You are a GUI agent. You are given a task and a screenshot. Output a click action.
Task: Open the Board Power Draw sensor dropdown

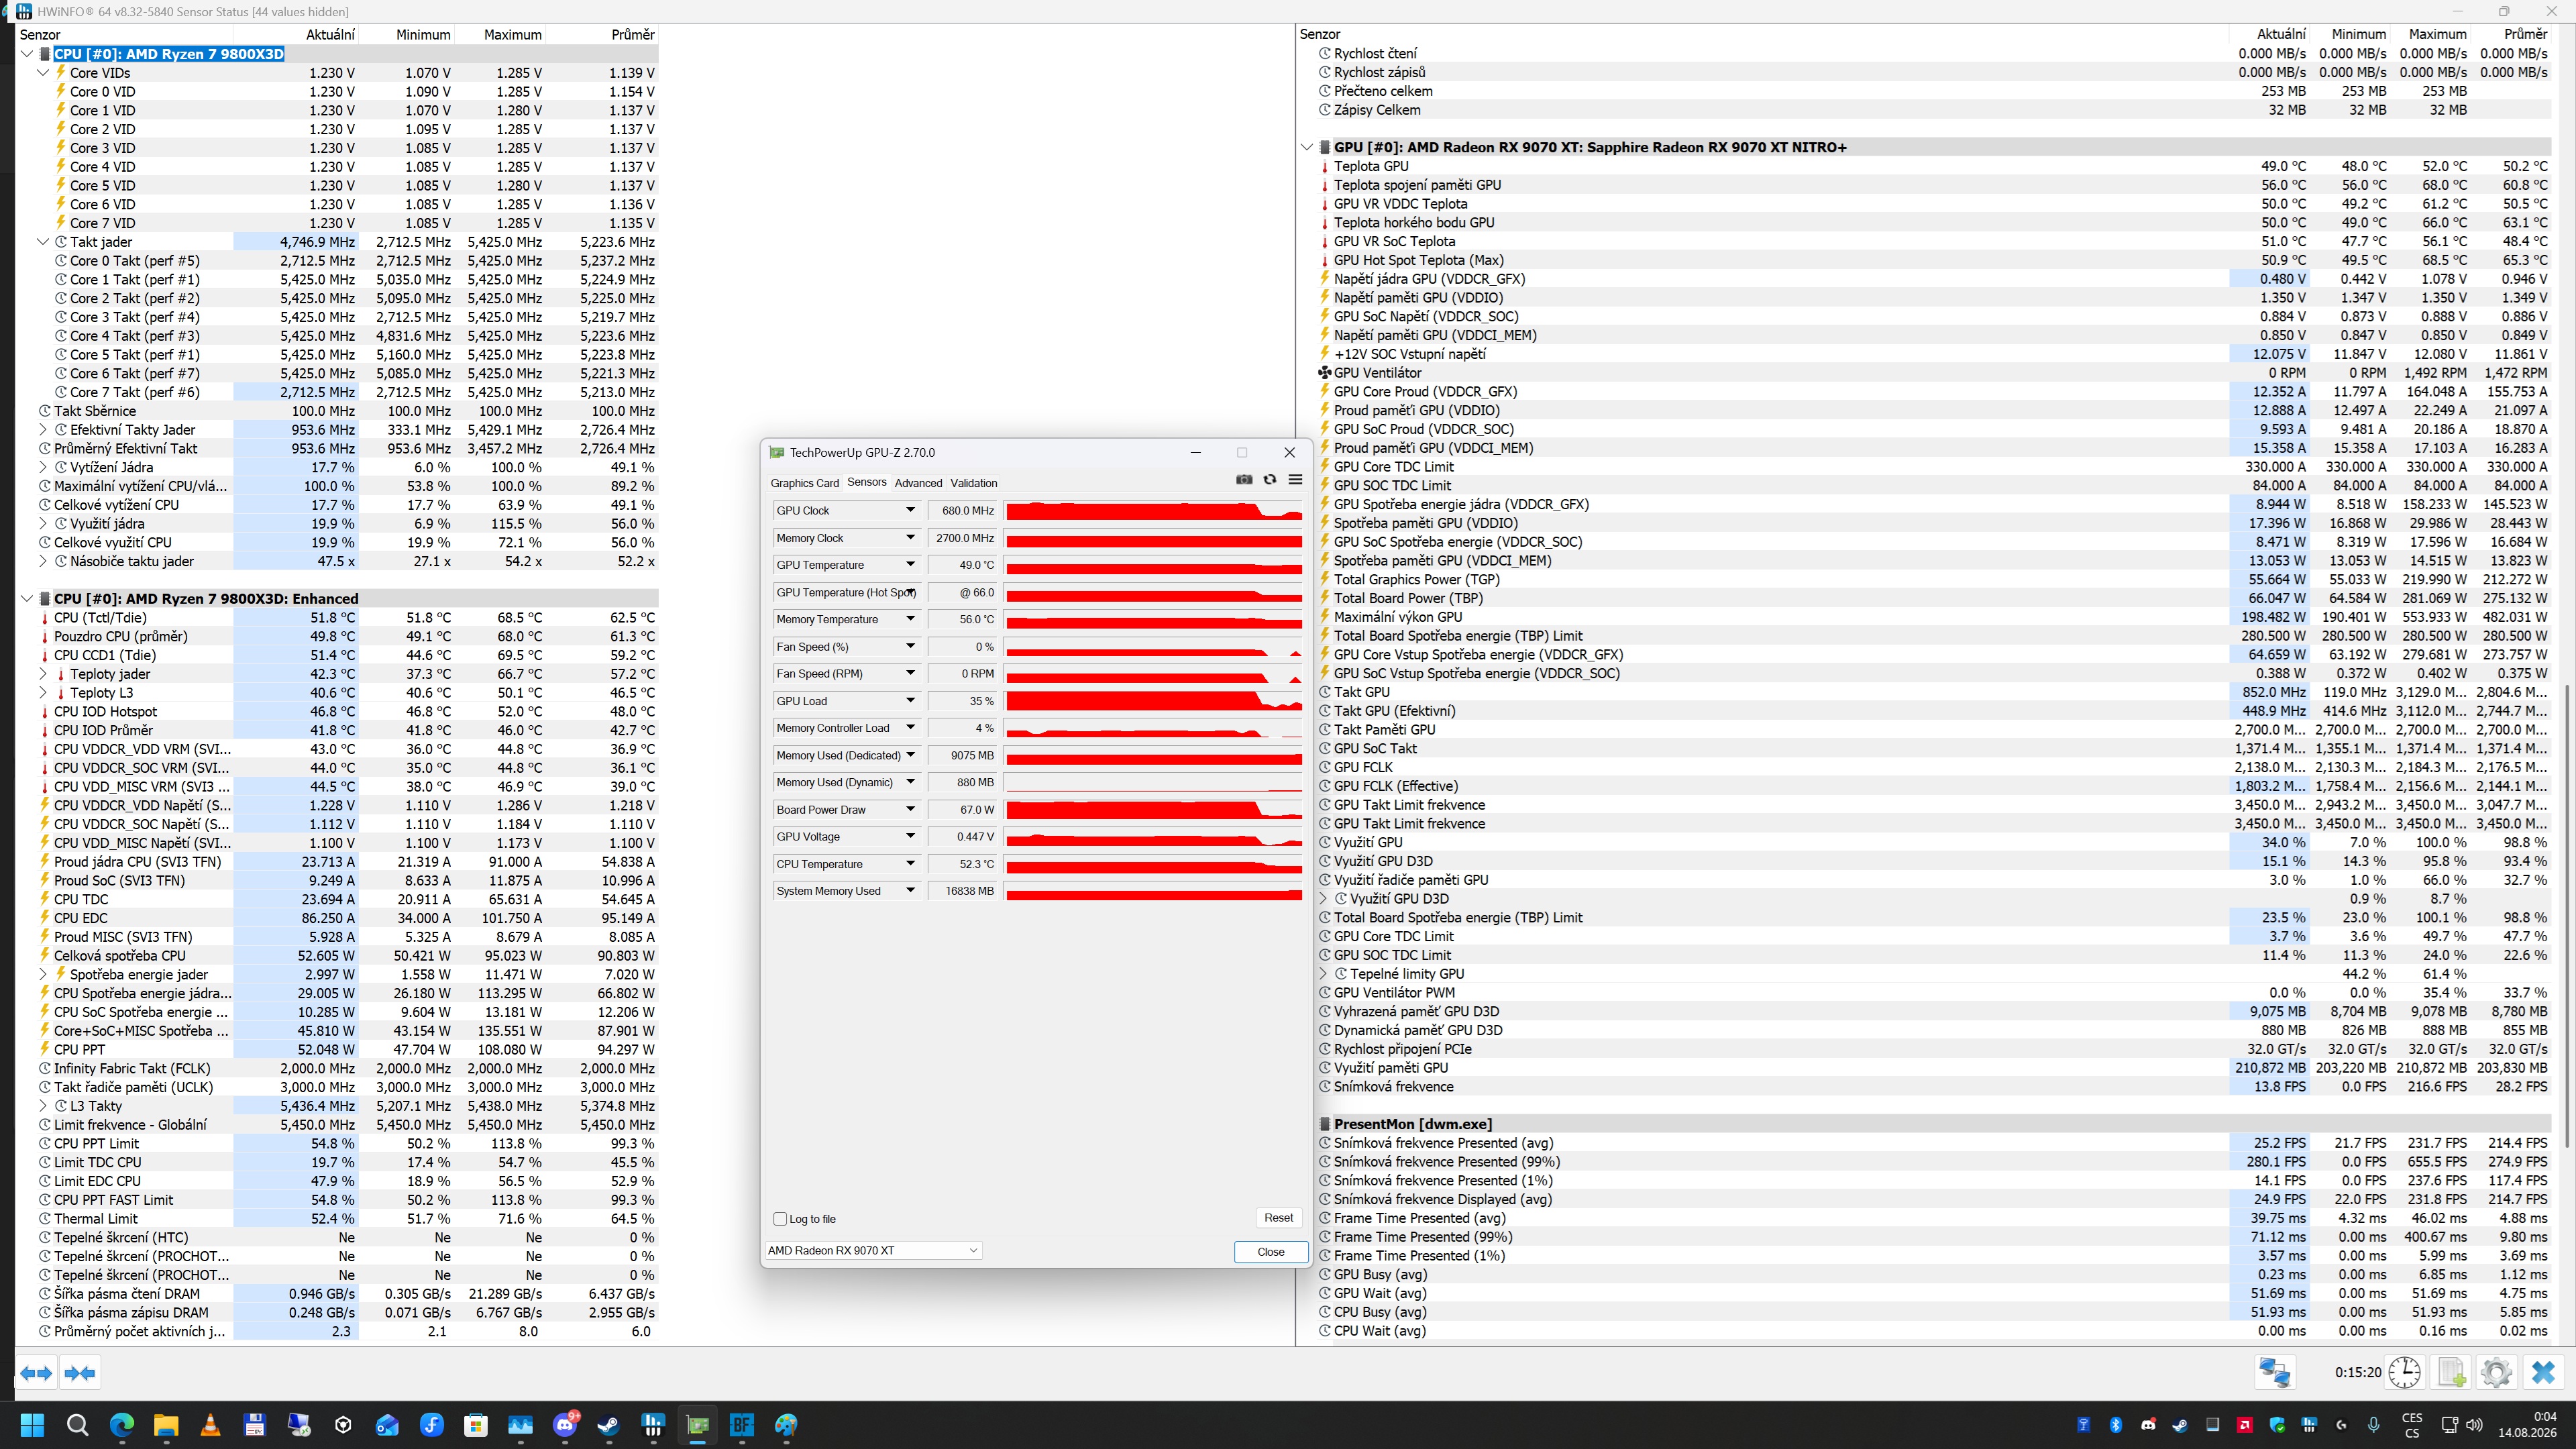(910, 810)
